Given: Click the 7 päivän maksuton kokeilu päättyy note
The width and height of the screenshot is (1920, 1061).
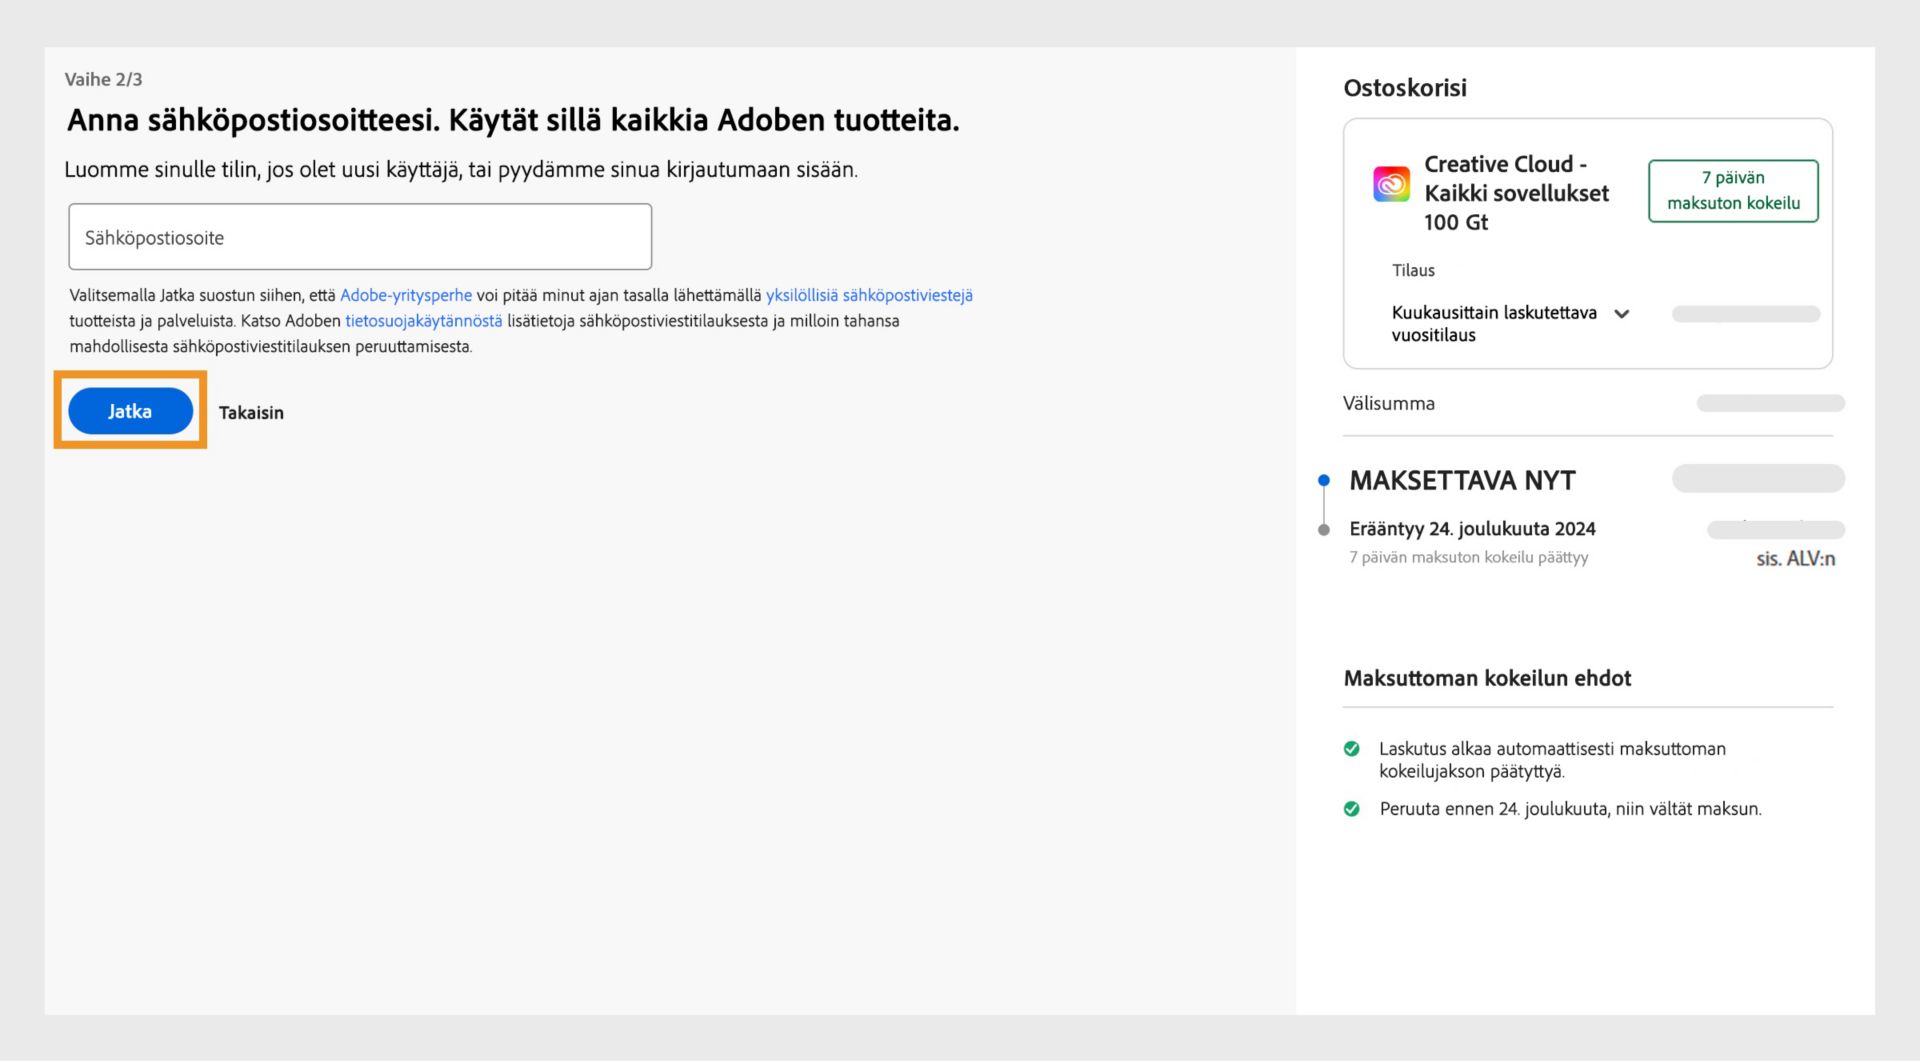Looking at the screenshot, I should [1469, 557].
